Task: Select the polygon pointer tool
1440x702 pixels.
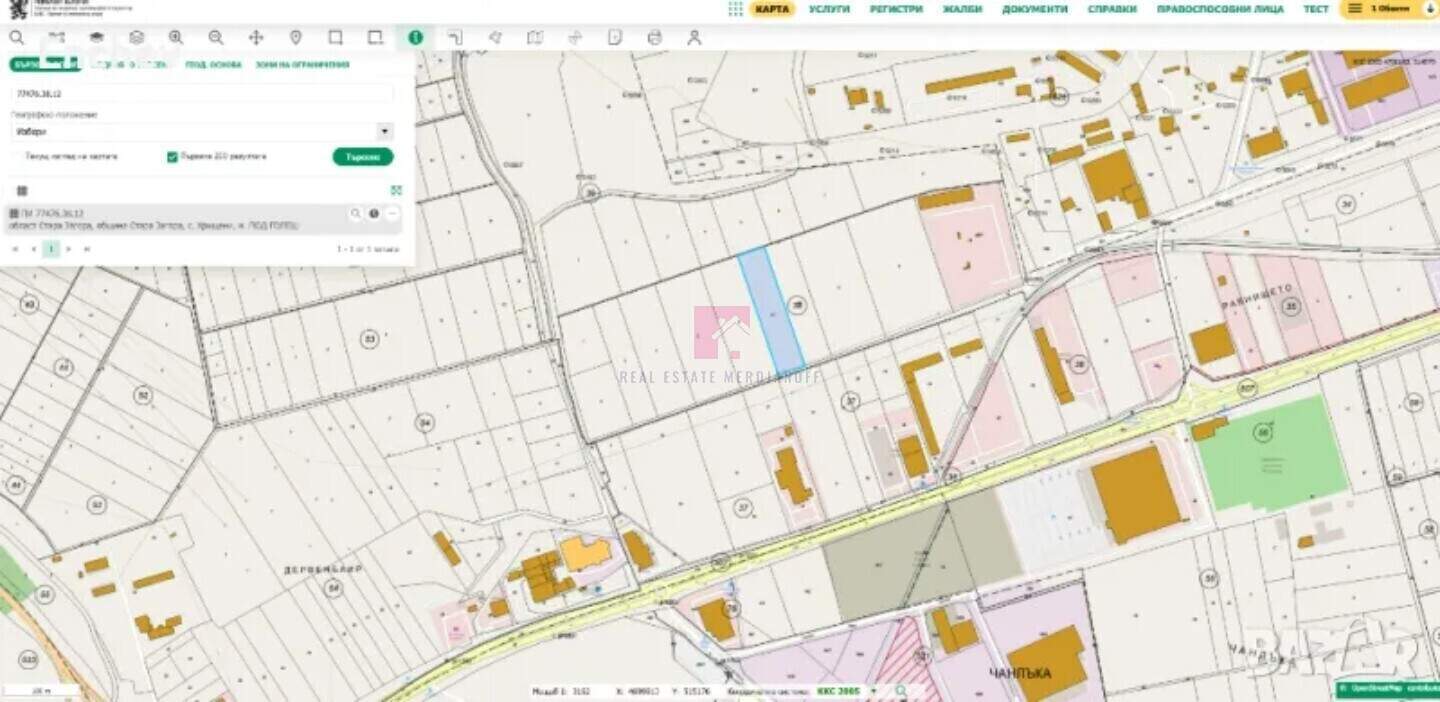Action: 495,38
